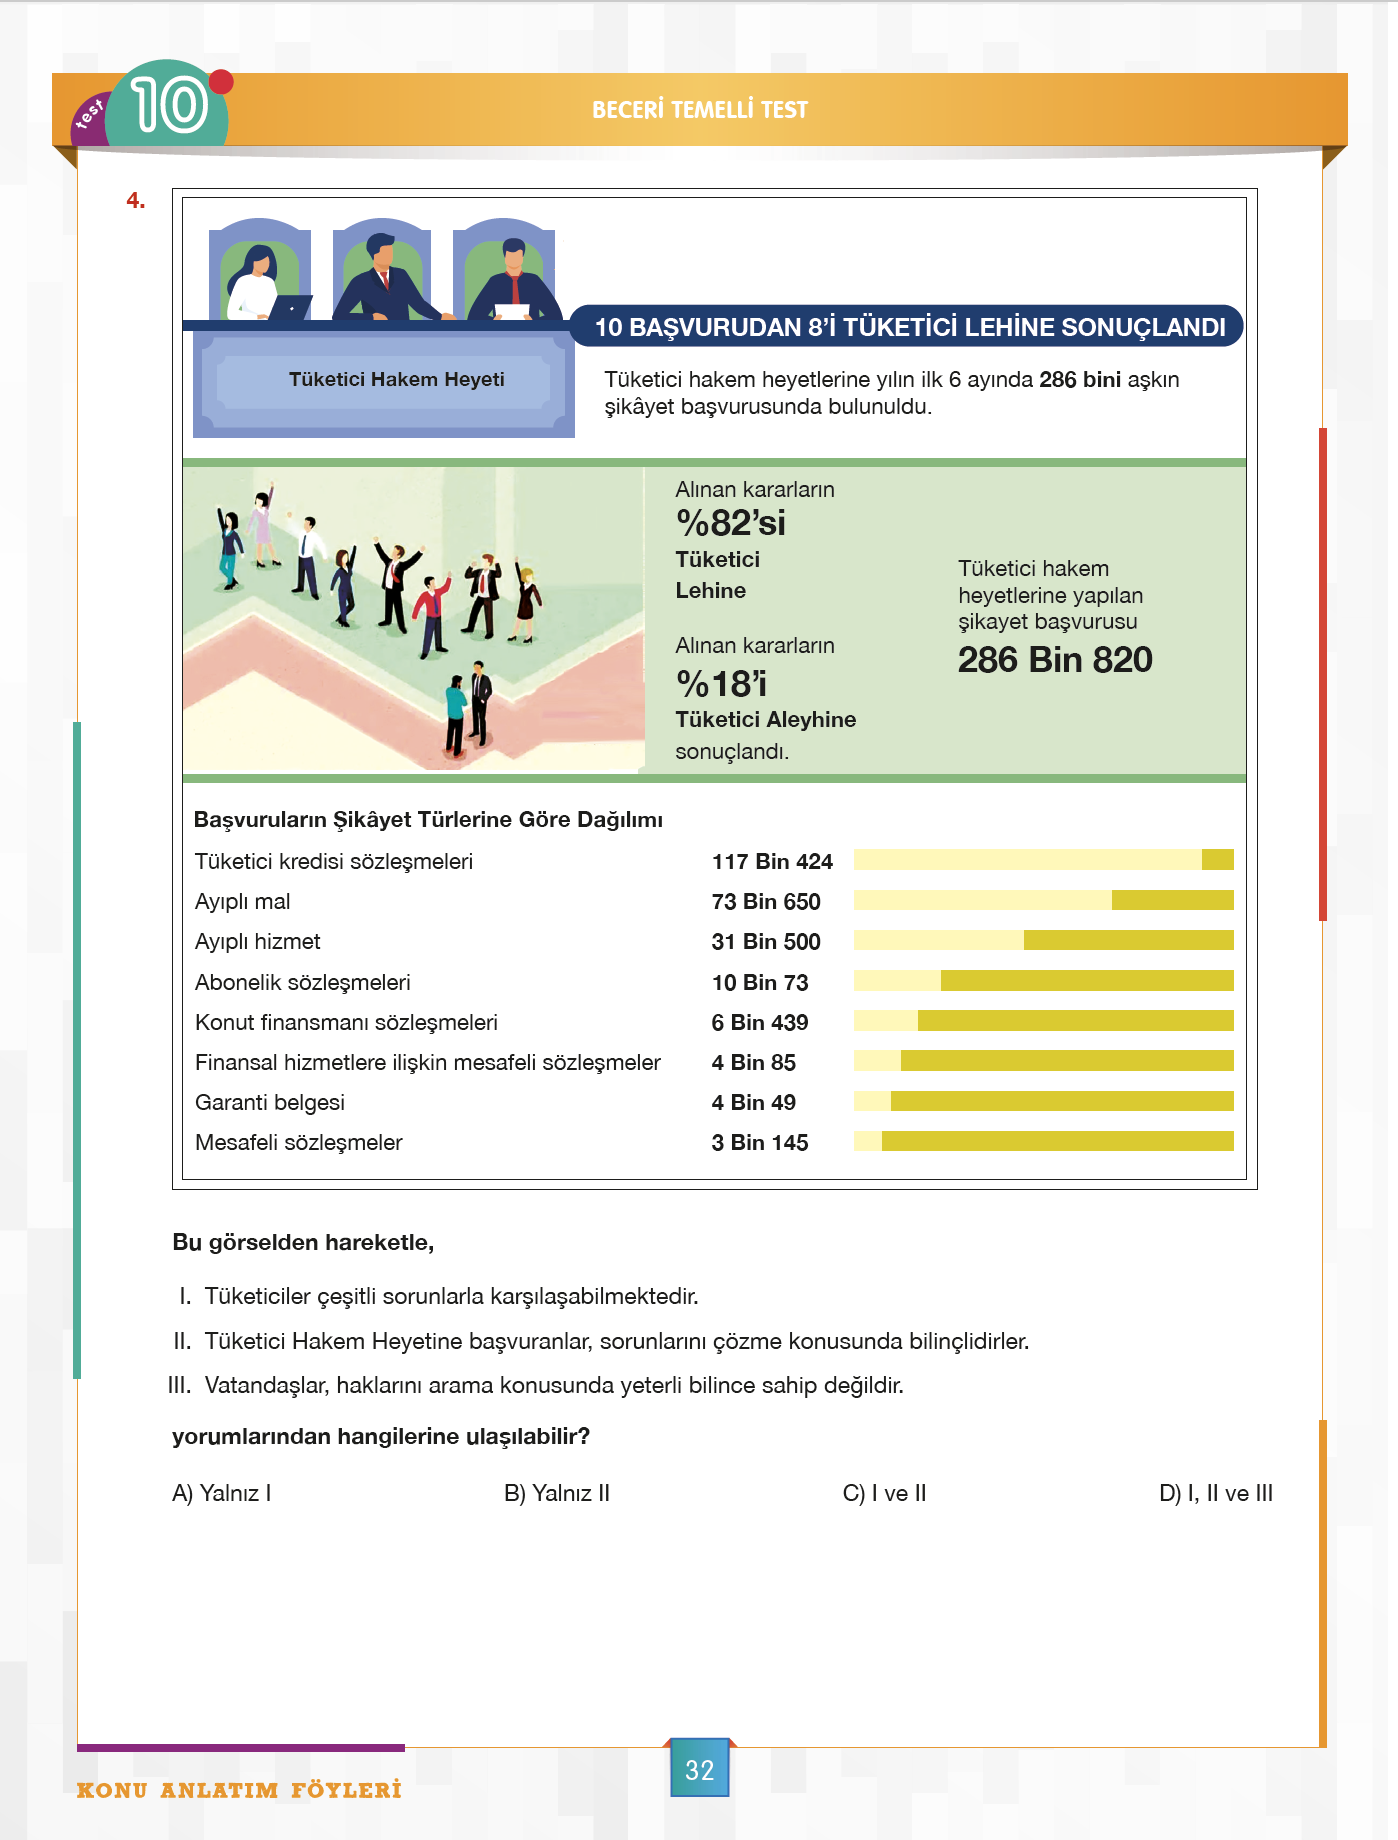
Task: Click the Abonelik sözleşmeleri row label
Action: [x=303, y=983]
